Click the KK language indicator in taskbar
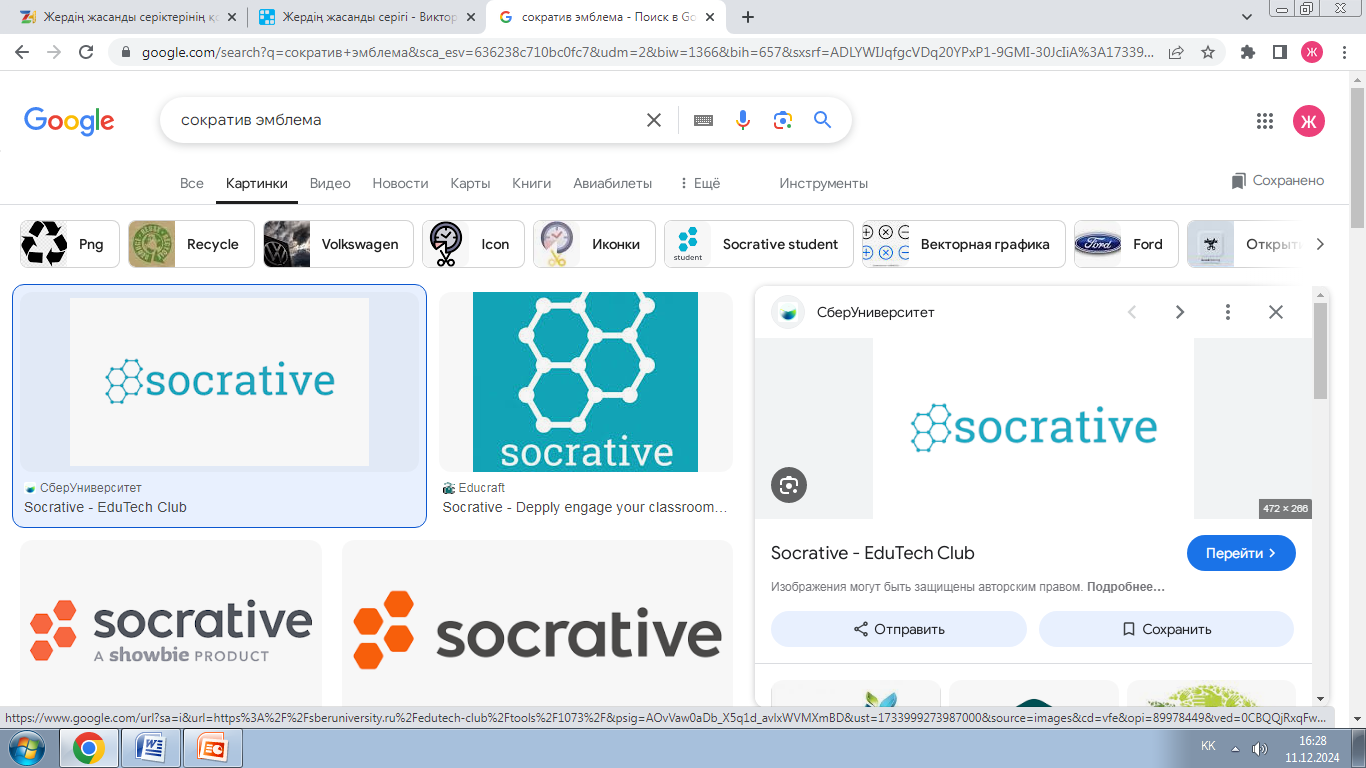The width and height of the screenshot is (1366, 768). (1208, 747)
